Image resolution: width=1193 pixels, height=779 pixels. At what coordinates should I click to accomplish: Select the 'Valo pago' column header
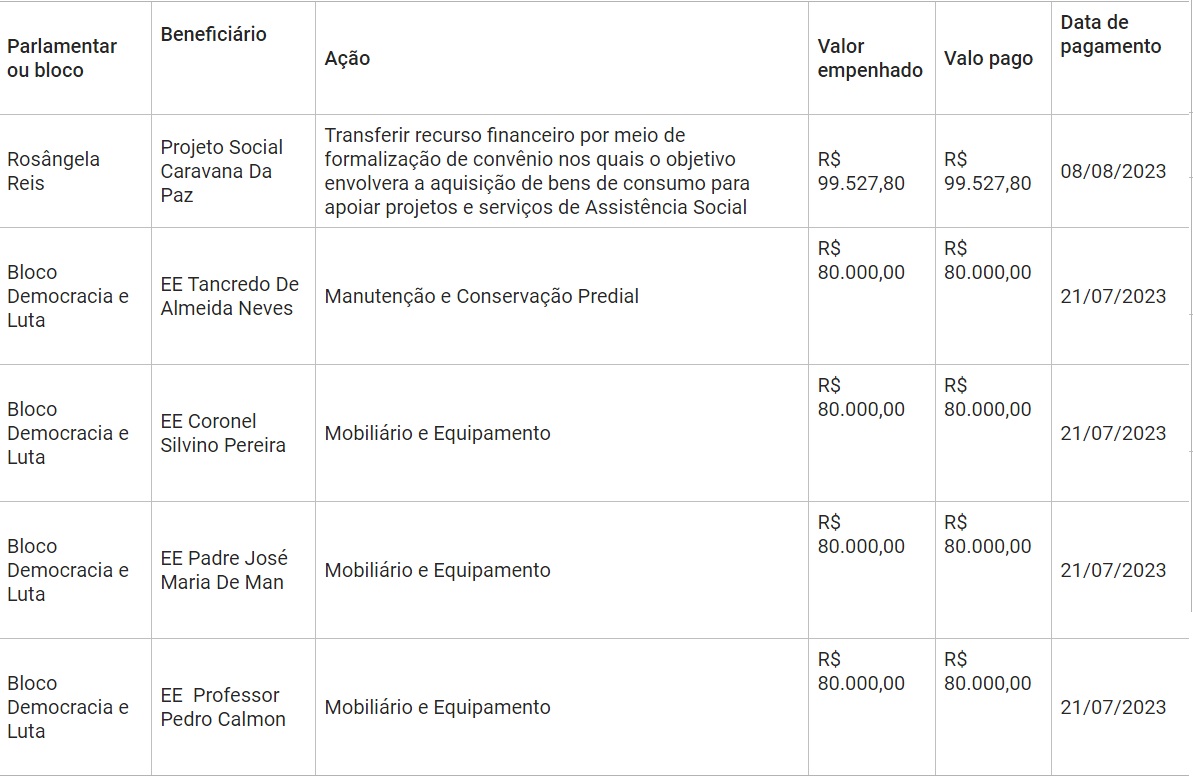pos(988,58)
